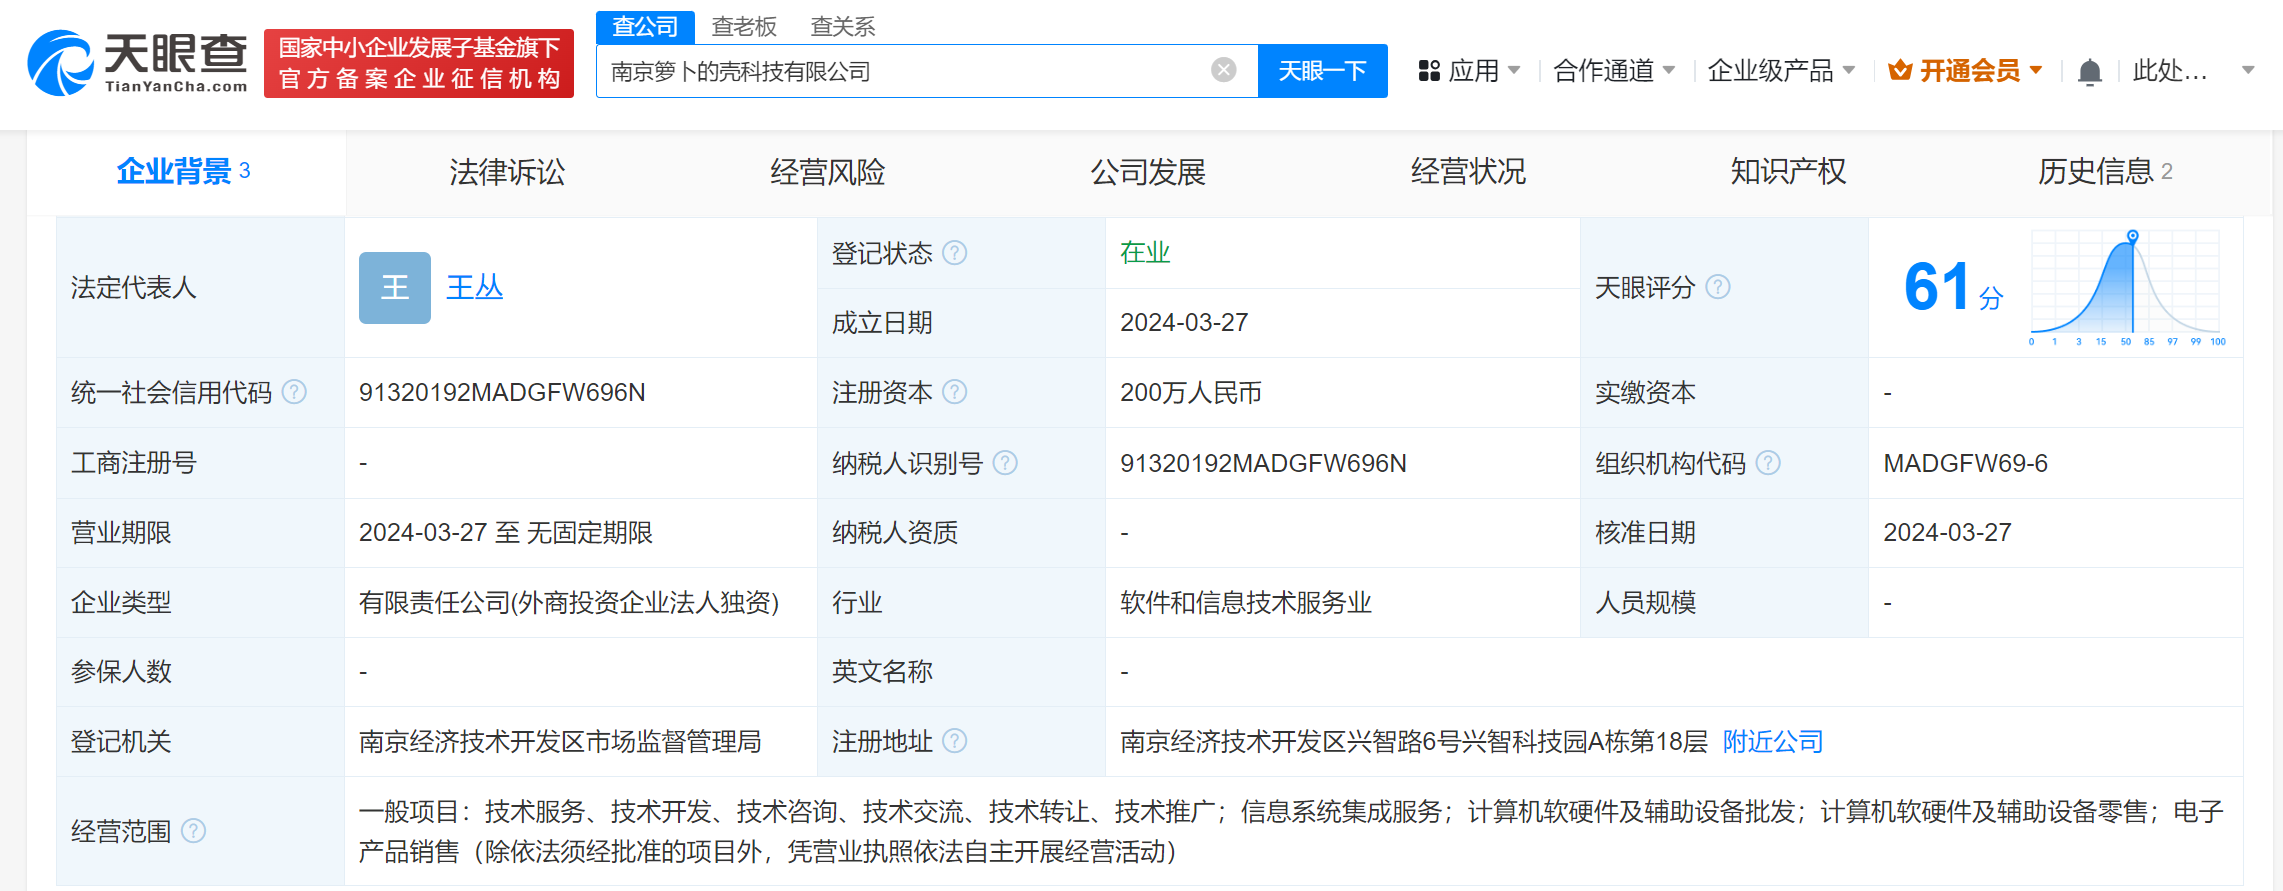
Task: Switch to the 查公司 search tab
Action: click(x=645, y=27)
